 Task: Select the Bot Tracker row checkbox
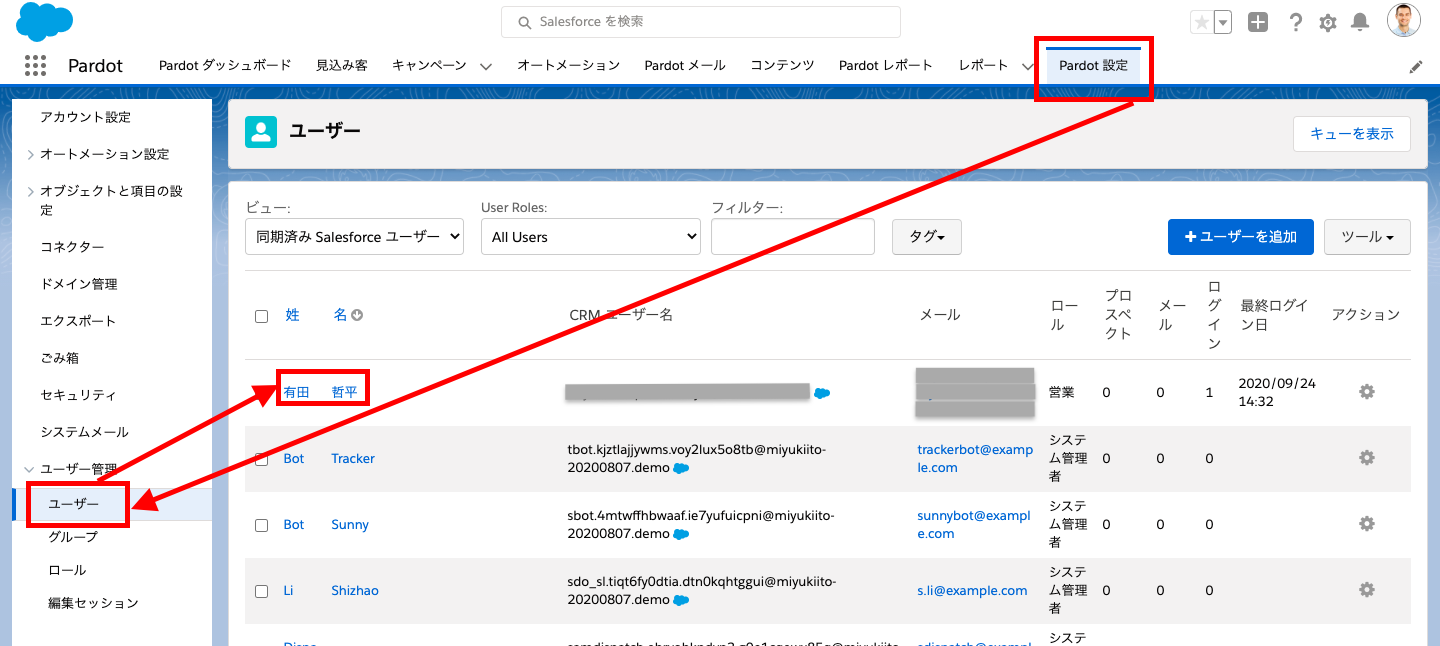click(262, 459)
